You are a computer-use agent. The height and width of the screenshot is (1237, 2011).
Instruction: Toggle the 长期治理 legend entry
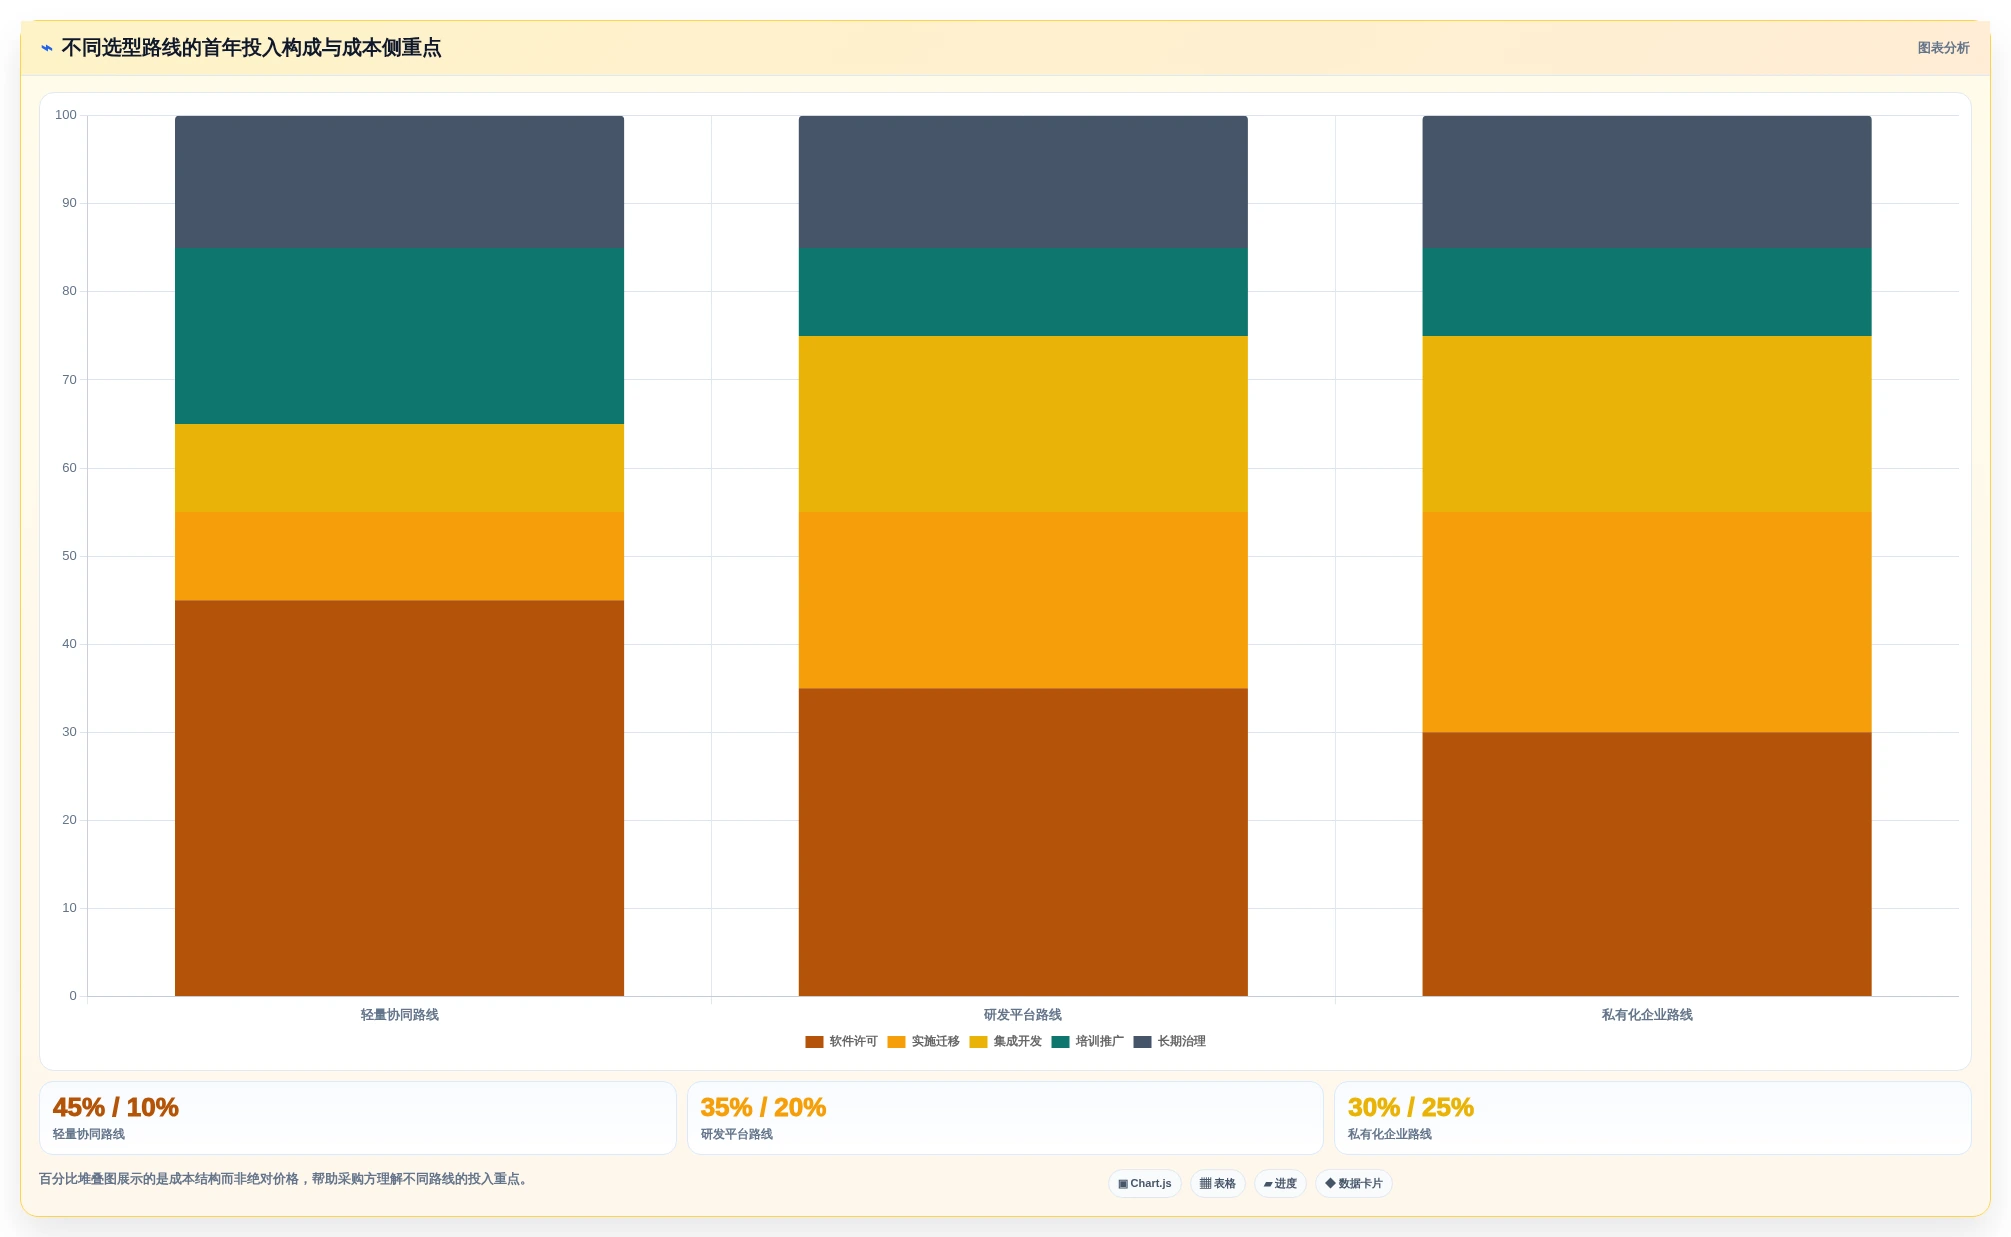pos(1169,1041)
